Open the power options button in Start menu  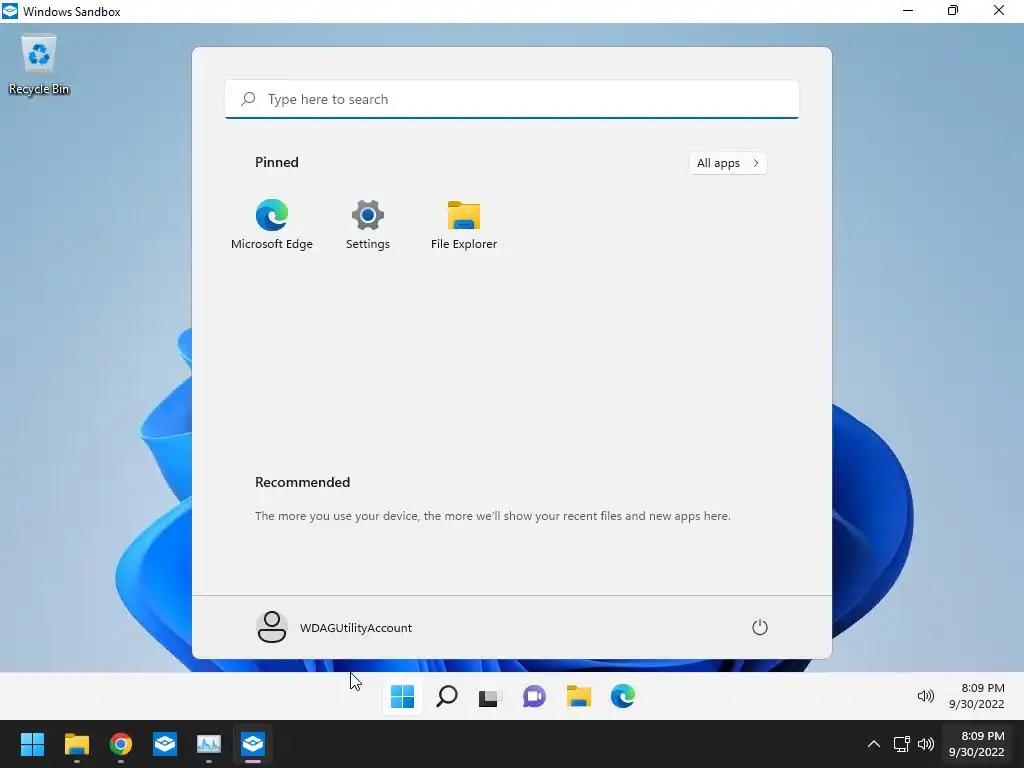pyautogui.click(x=760, y=627)
